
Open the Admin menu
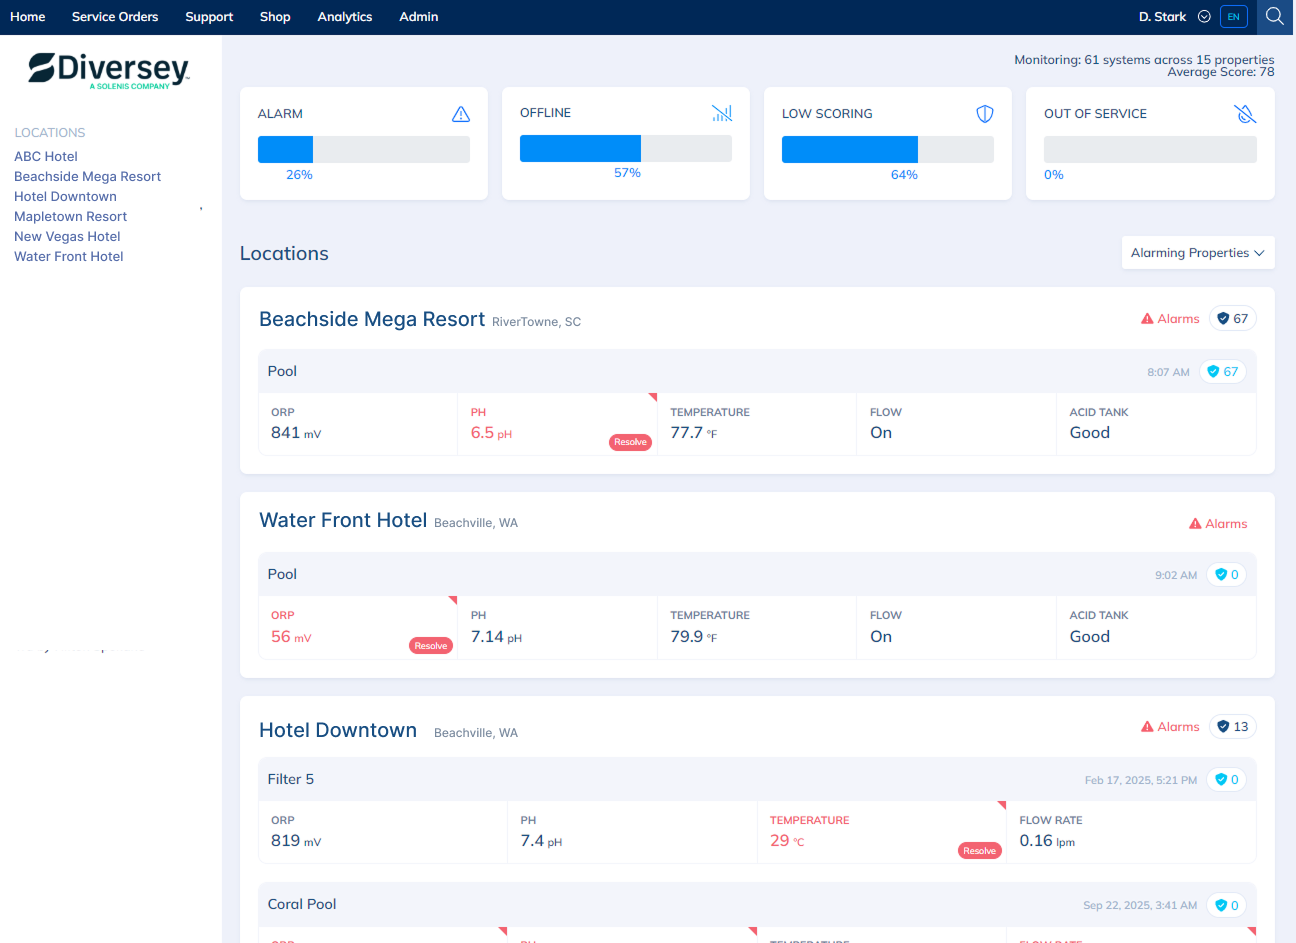[418, 17]
